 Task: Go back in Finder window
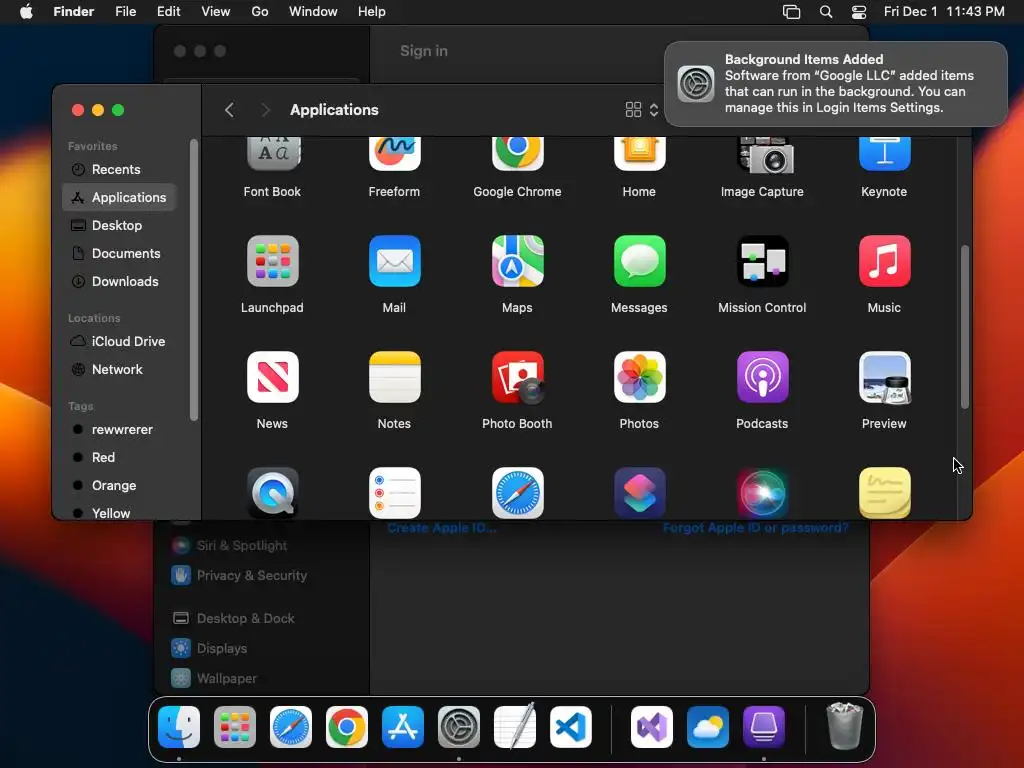229,110
